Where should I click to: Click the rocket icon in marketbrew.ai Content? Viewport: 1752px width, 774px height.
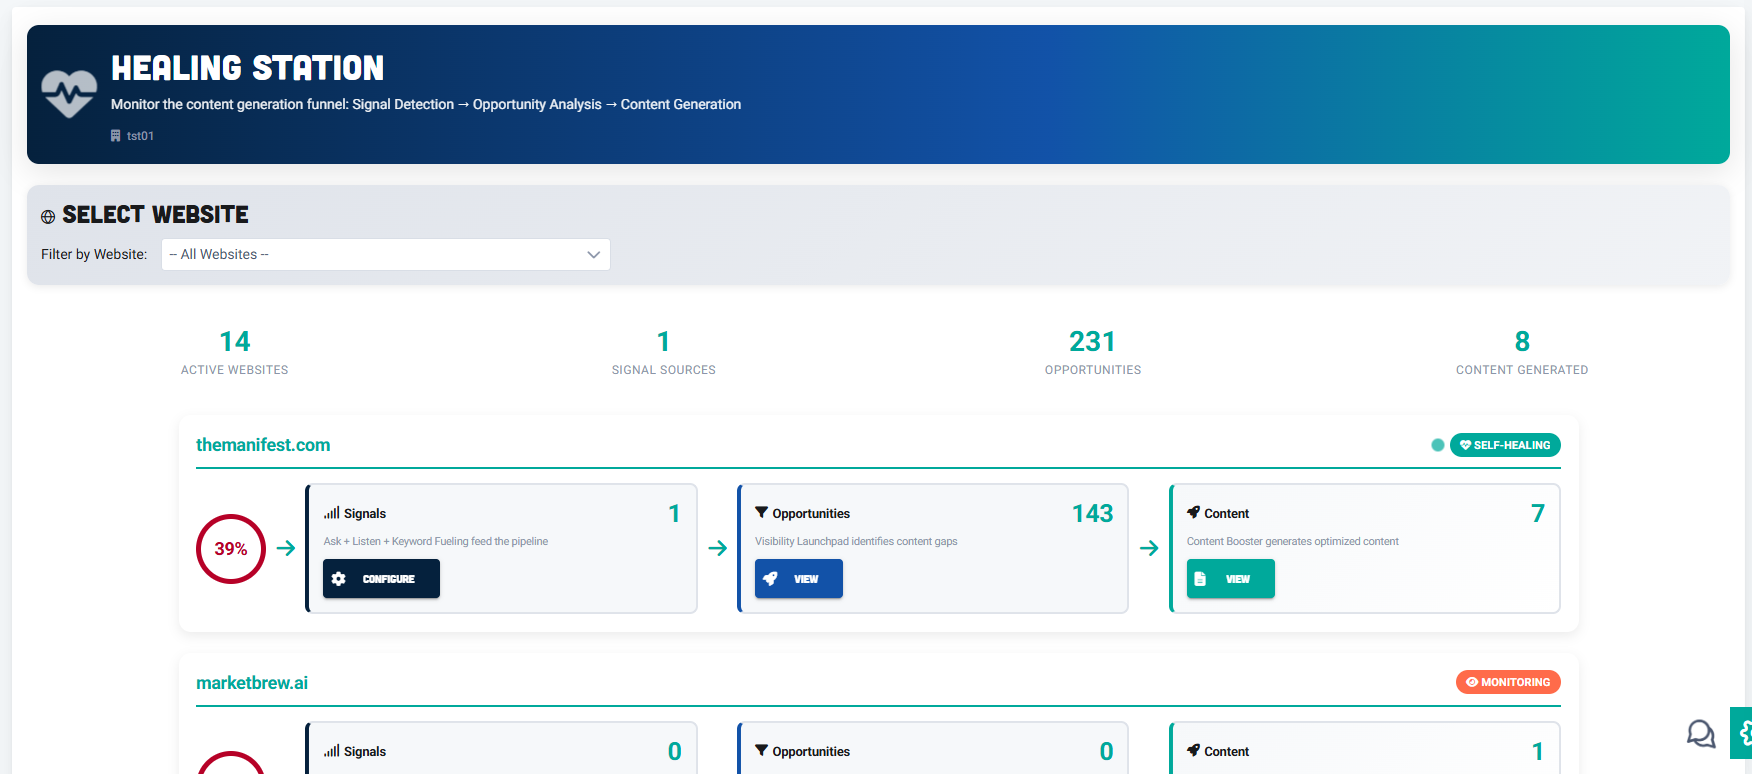pyautogui.click(x=1193, y=750)
